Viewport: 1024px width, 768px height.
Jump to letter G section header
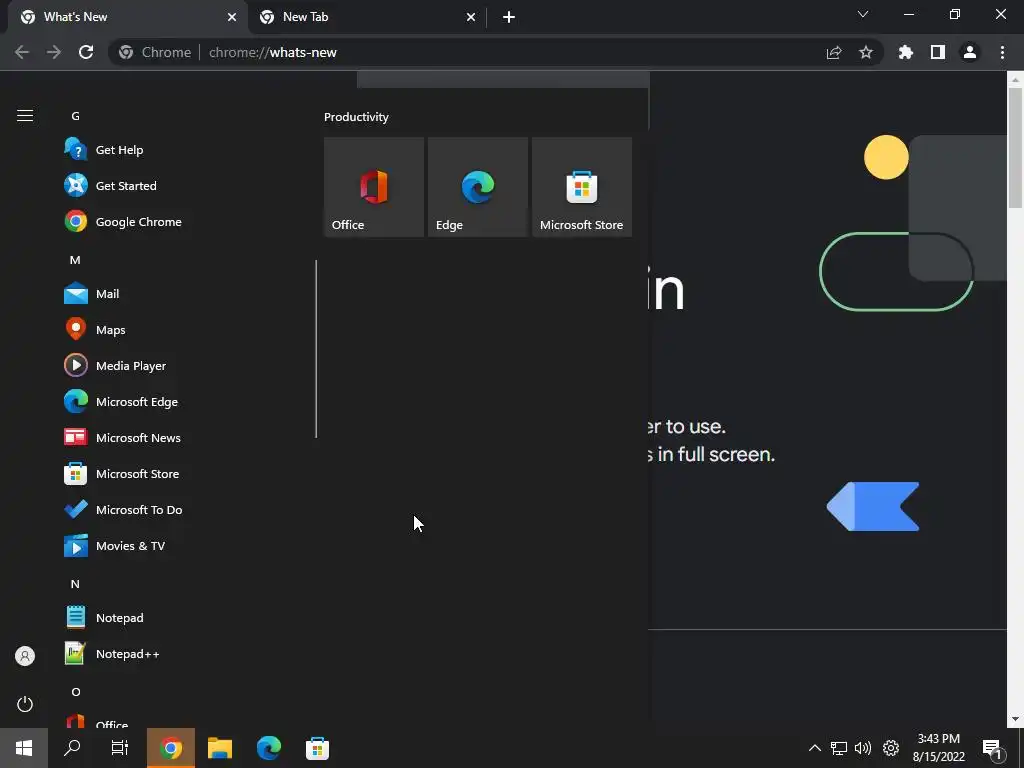click(x=76, y=116)
